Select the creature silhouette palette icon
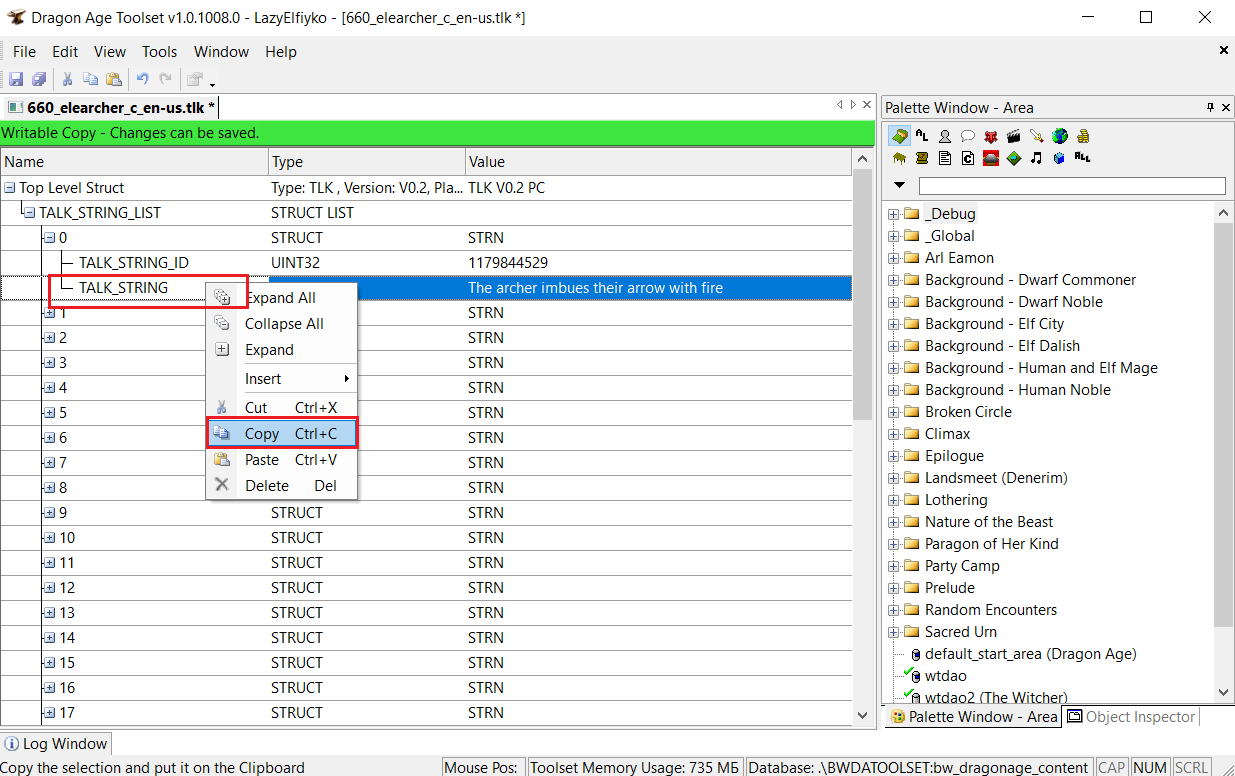 click(944, 136)
